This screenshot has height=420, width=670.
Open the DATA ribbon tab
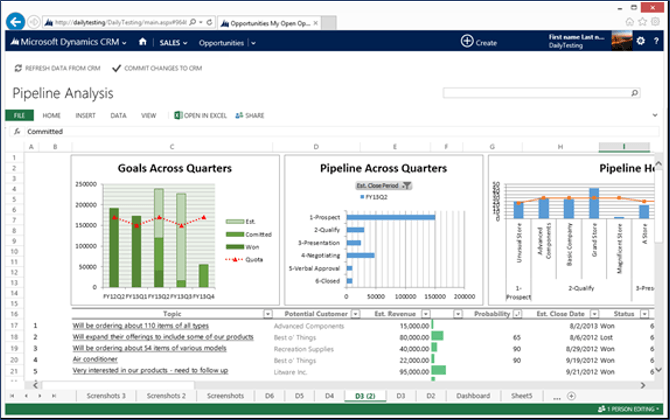(x=118, y=115)
